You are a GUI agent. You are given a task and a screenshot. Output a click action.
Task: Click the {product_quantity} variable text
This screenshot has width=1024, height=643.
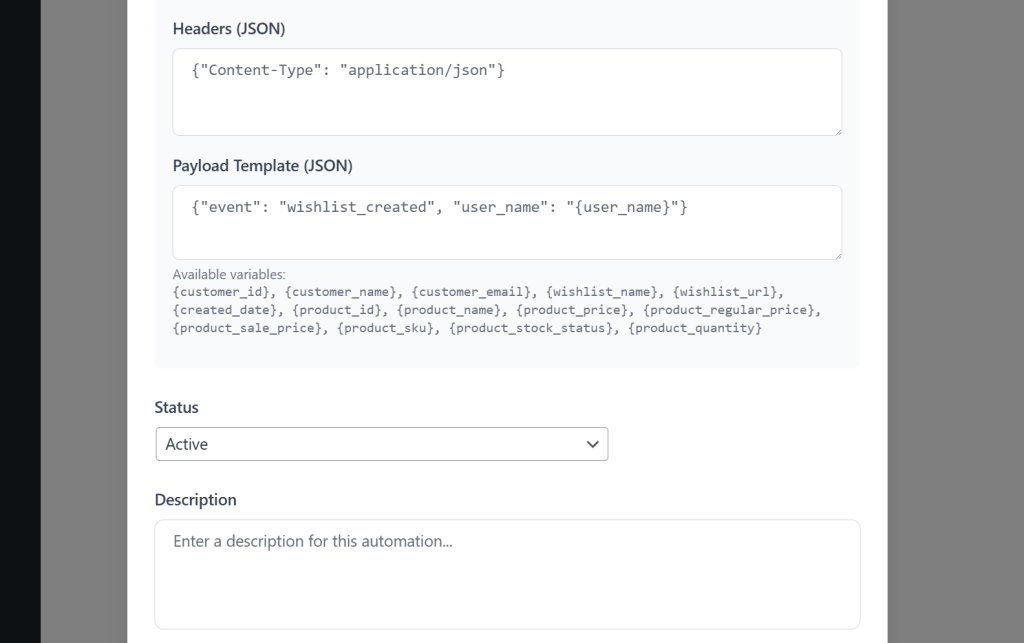point(695,328)
